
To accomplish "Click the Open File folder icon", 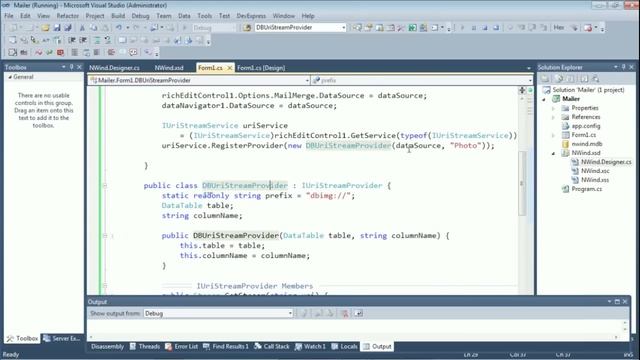I will pyautogui.click(x=45, y=28).
